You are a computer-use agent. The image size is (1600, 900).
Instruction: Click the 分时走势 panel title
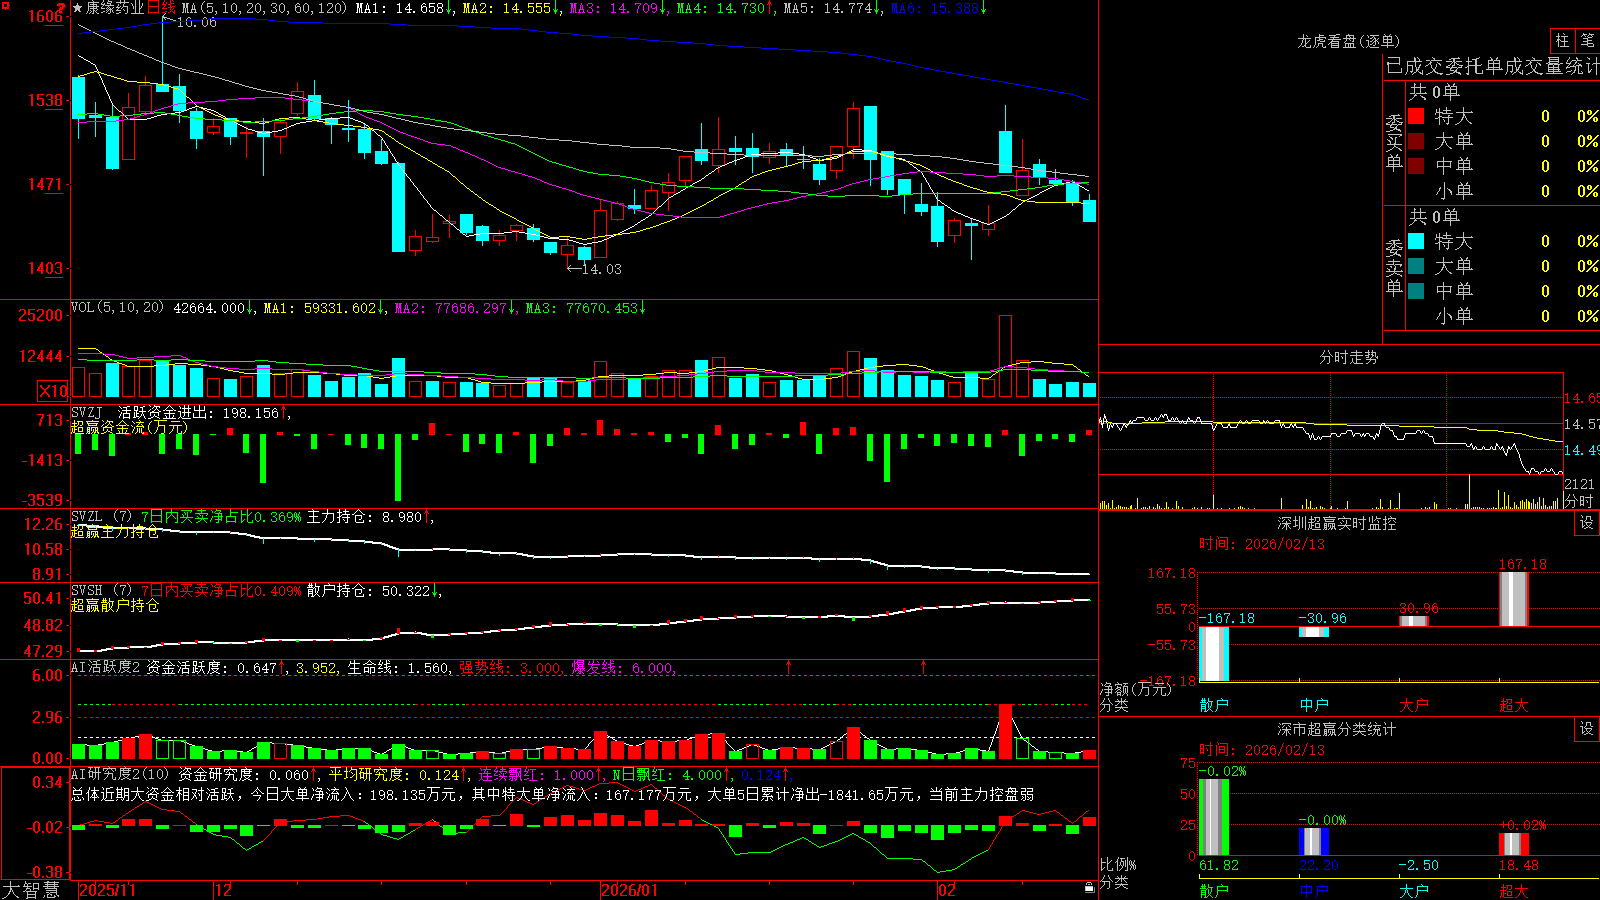[1349, 357]
